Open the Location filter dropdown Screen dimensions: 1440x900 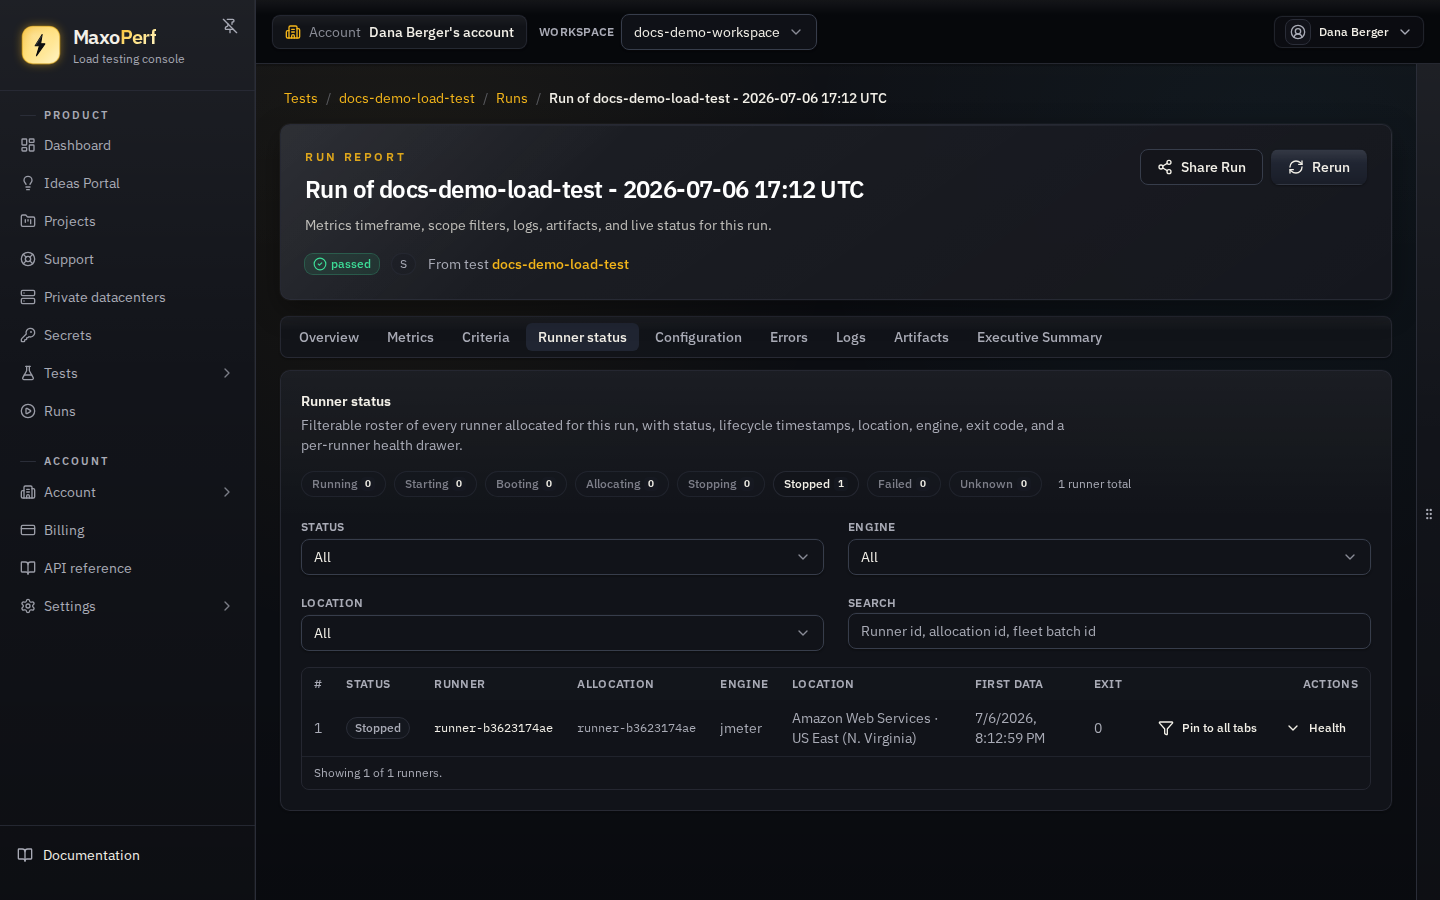tap(562, 633)
